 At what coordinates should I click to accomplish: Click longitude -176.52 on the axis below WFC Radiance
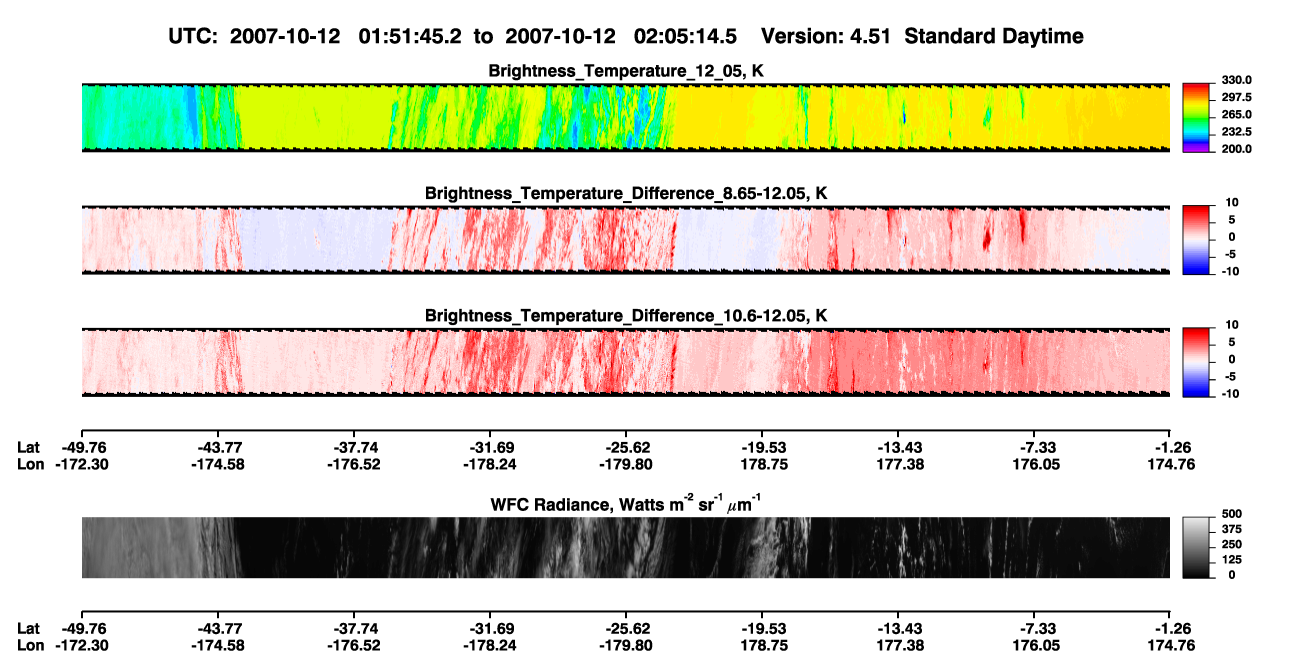click(353, 645)
